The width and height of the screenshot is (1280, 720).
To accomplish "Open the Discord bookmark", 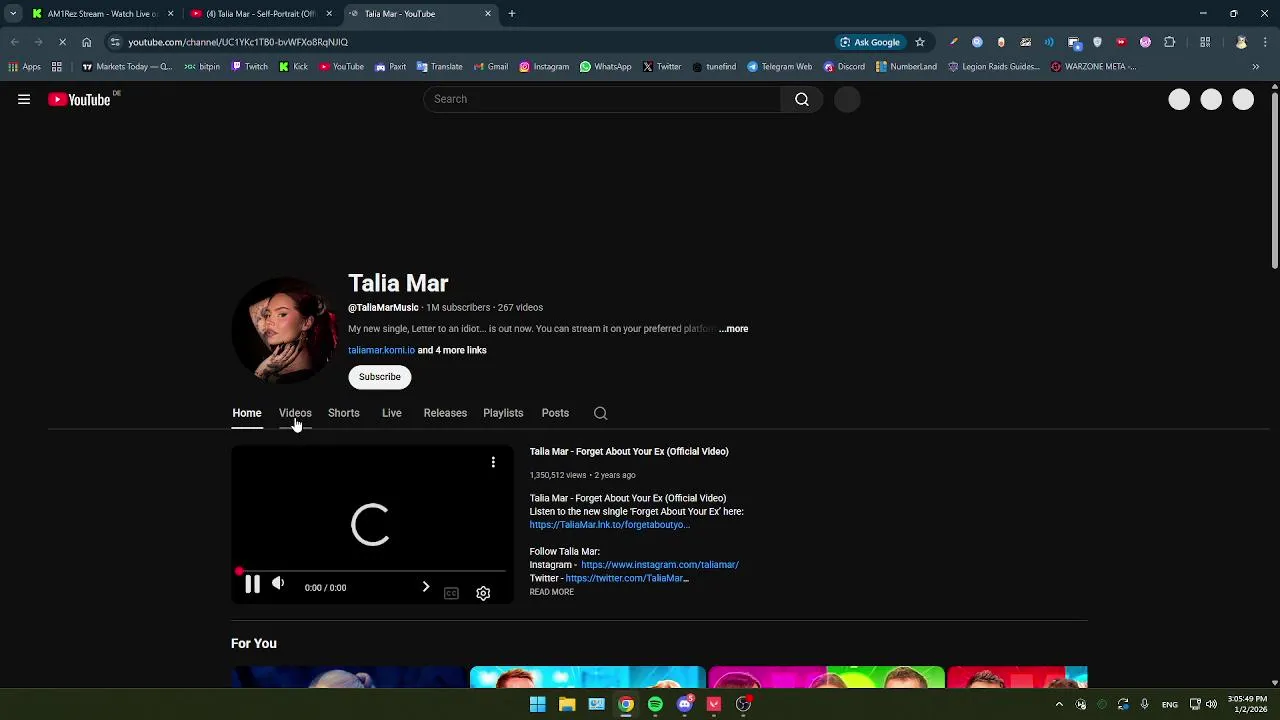I will pos(844,67).
